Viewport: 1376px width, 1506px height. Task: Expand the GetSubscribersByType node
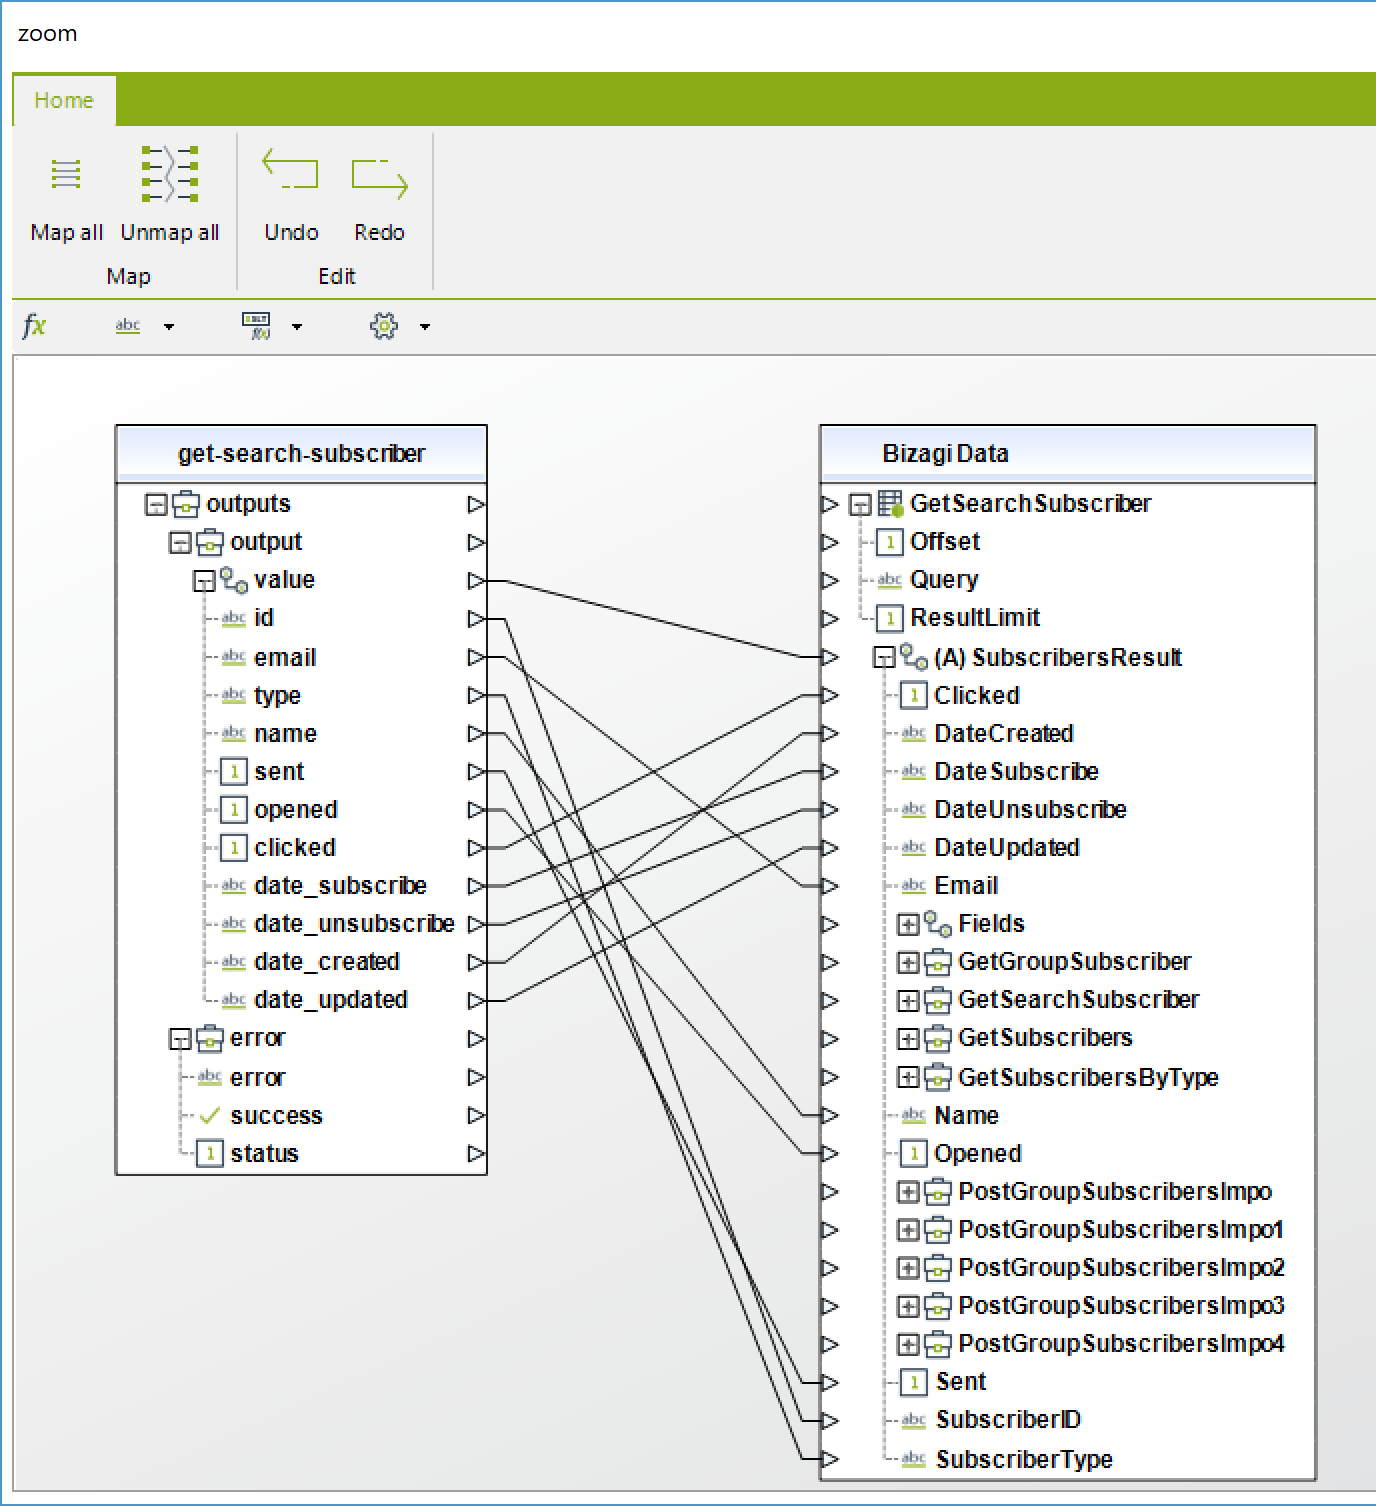(908, 1077)
